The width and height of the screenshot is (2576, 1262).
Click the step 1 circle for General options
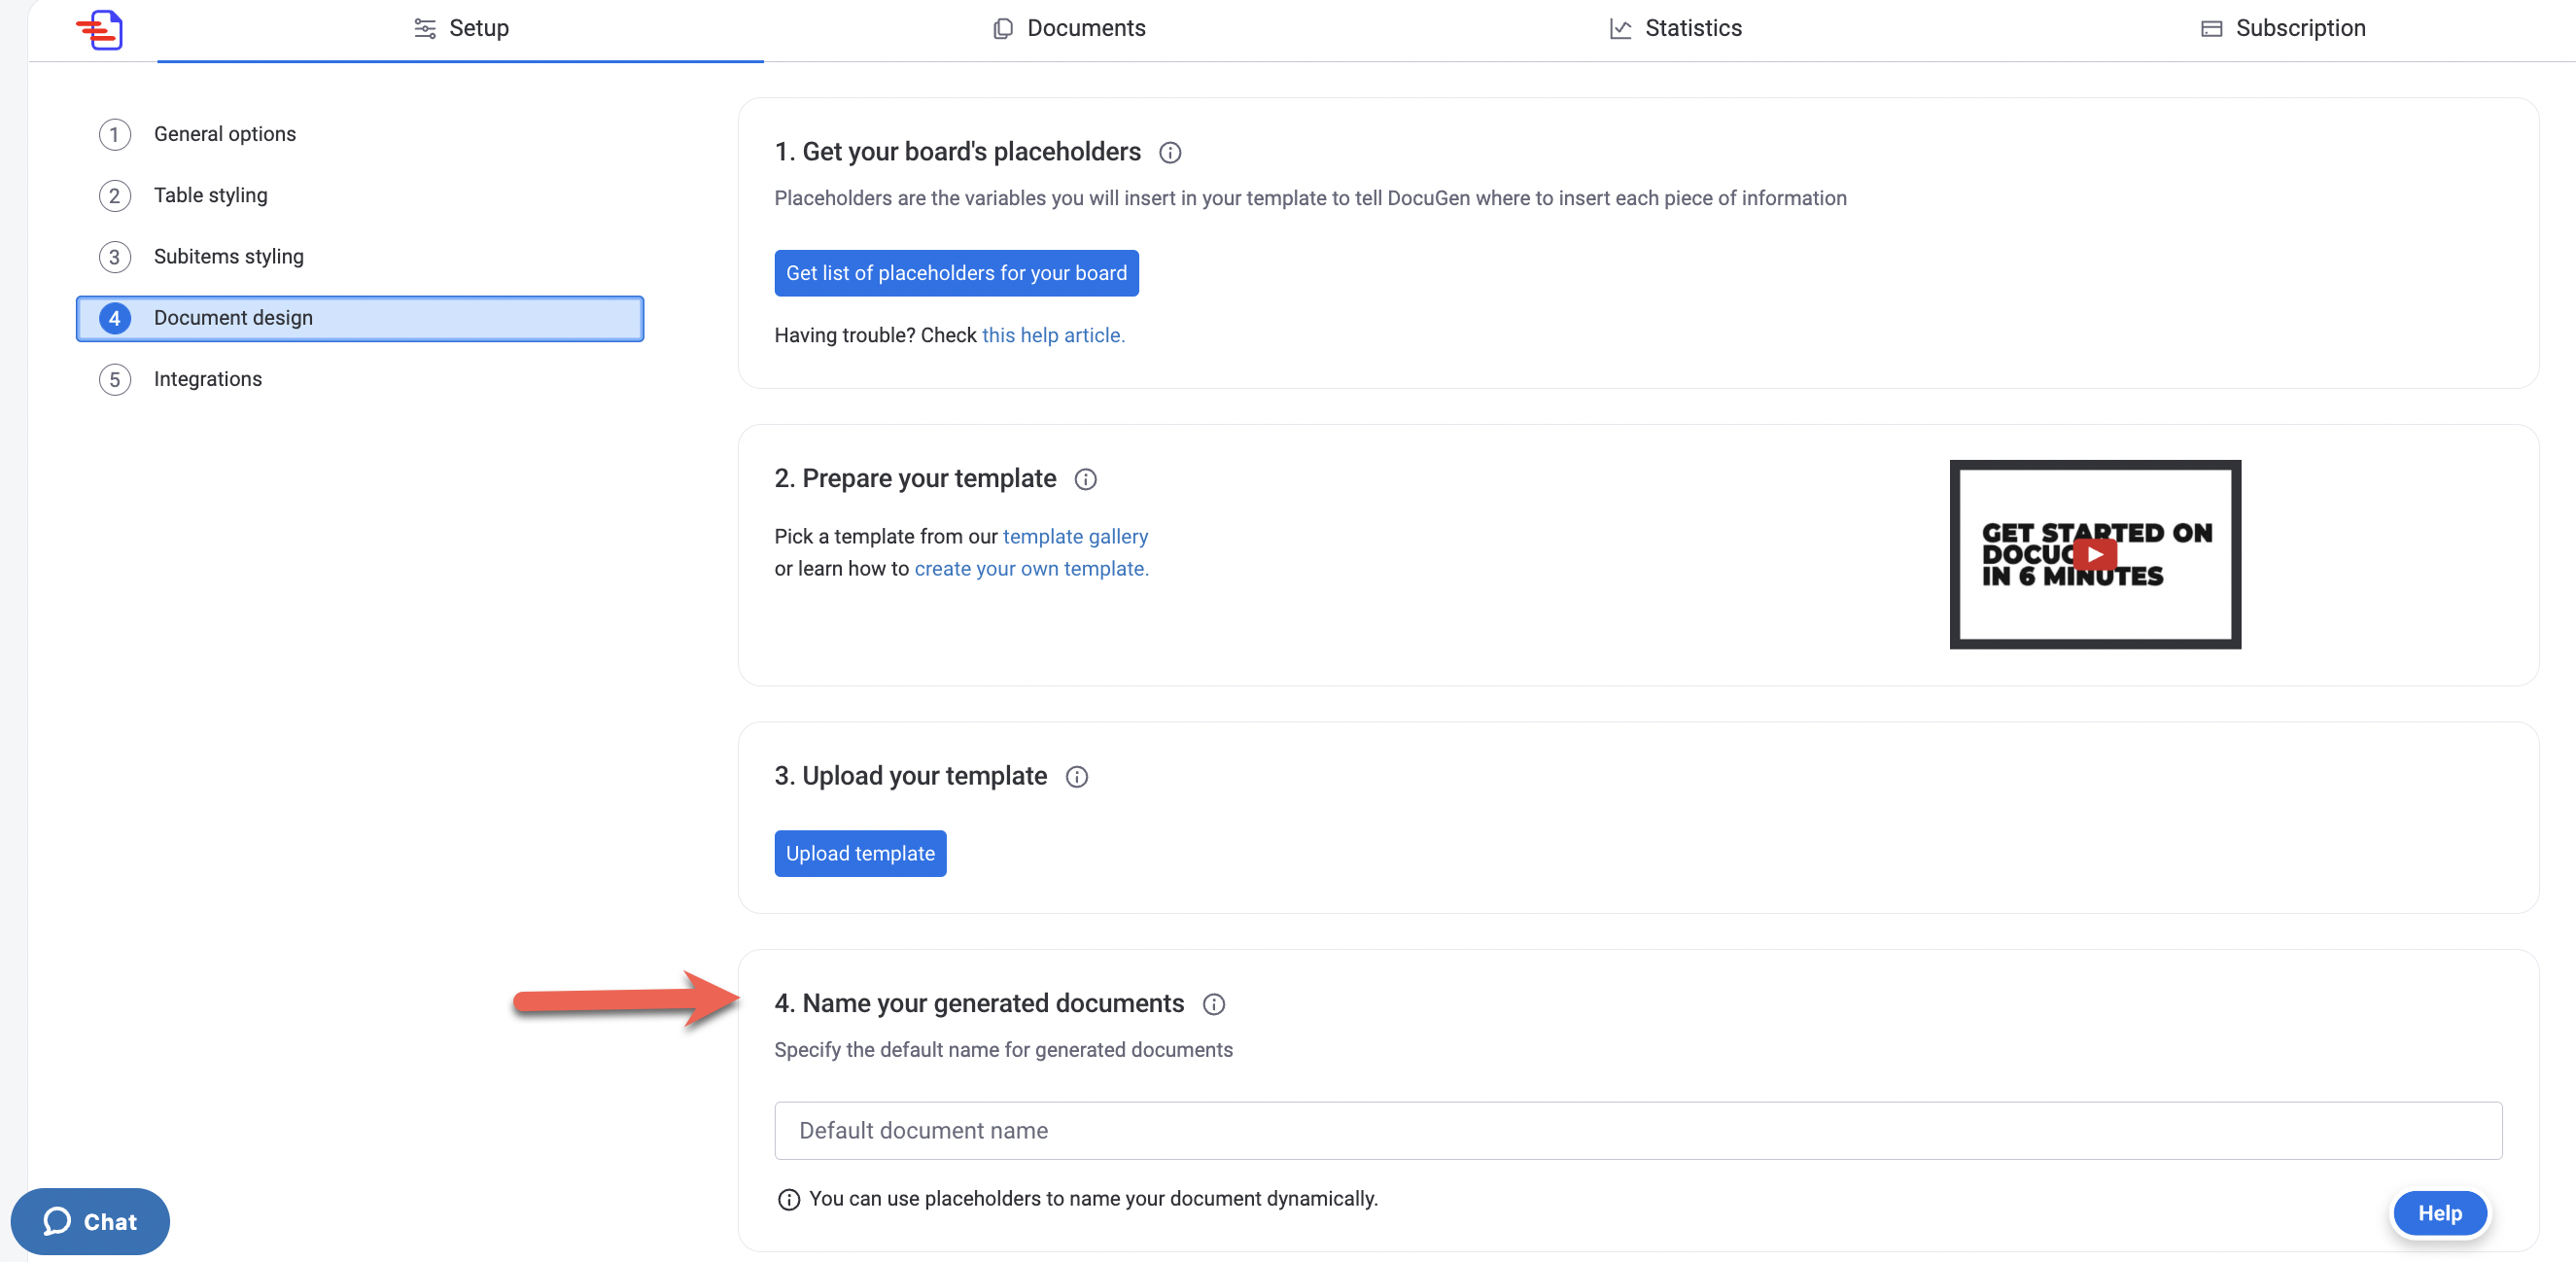115,134
